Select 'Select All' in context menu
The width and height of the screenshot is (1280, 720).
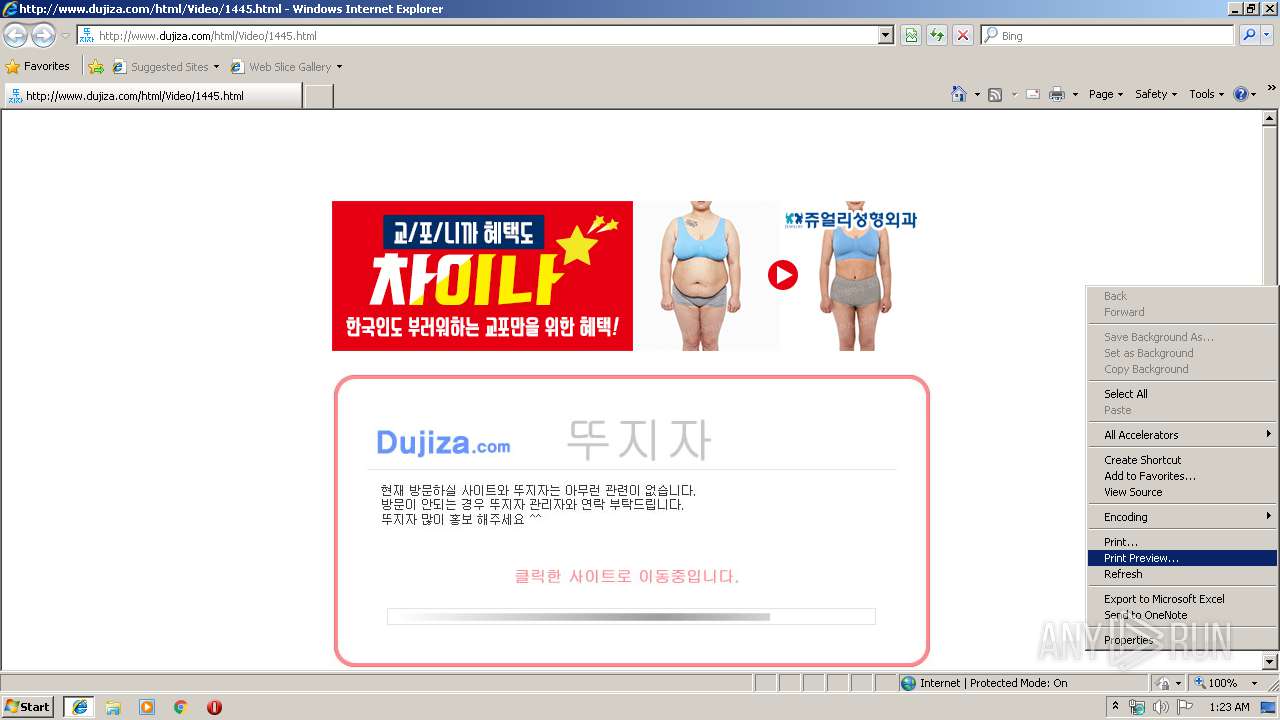1182,394
